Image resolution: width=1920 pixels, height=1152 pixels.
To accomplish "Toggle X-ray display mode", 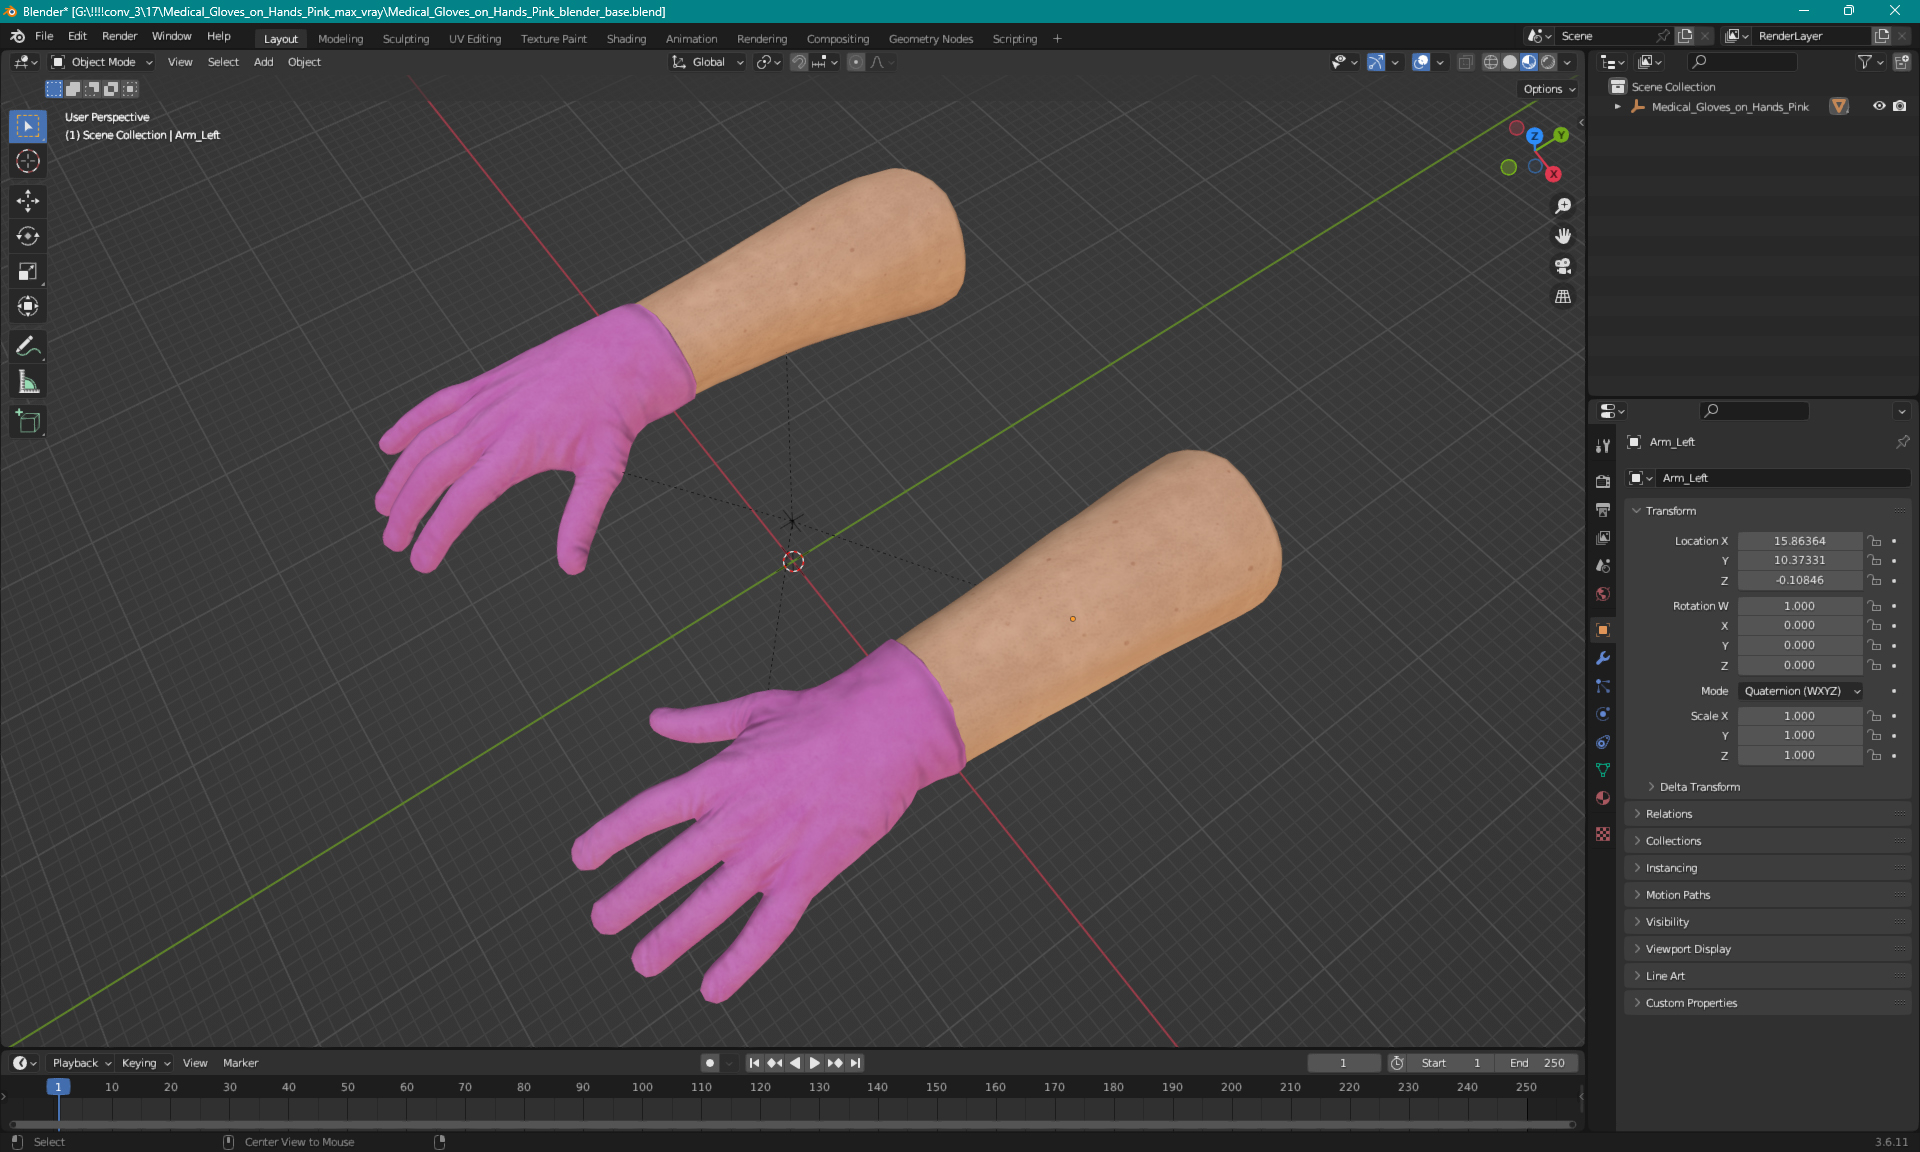I will tap(1465, 62).
